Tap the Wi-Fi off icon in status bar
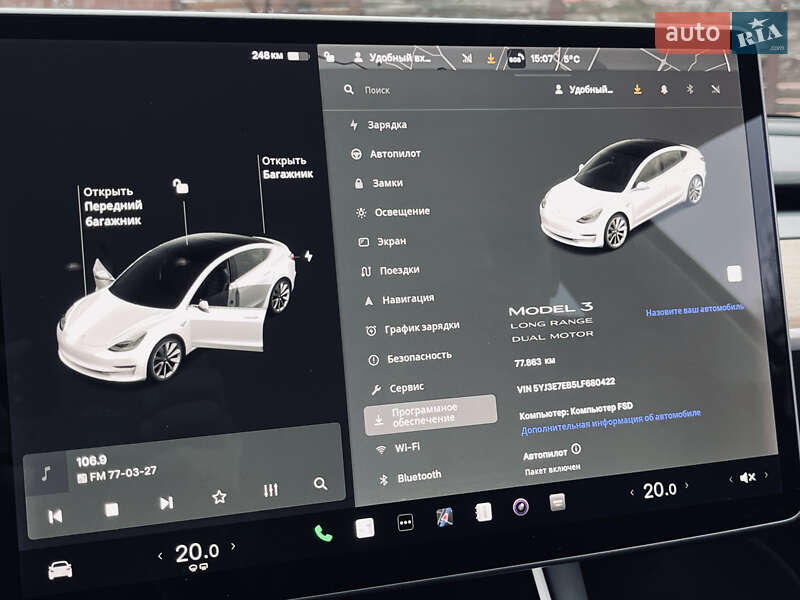The height and width of the screenshot is (600, 800). [x=467, y=59]
